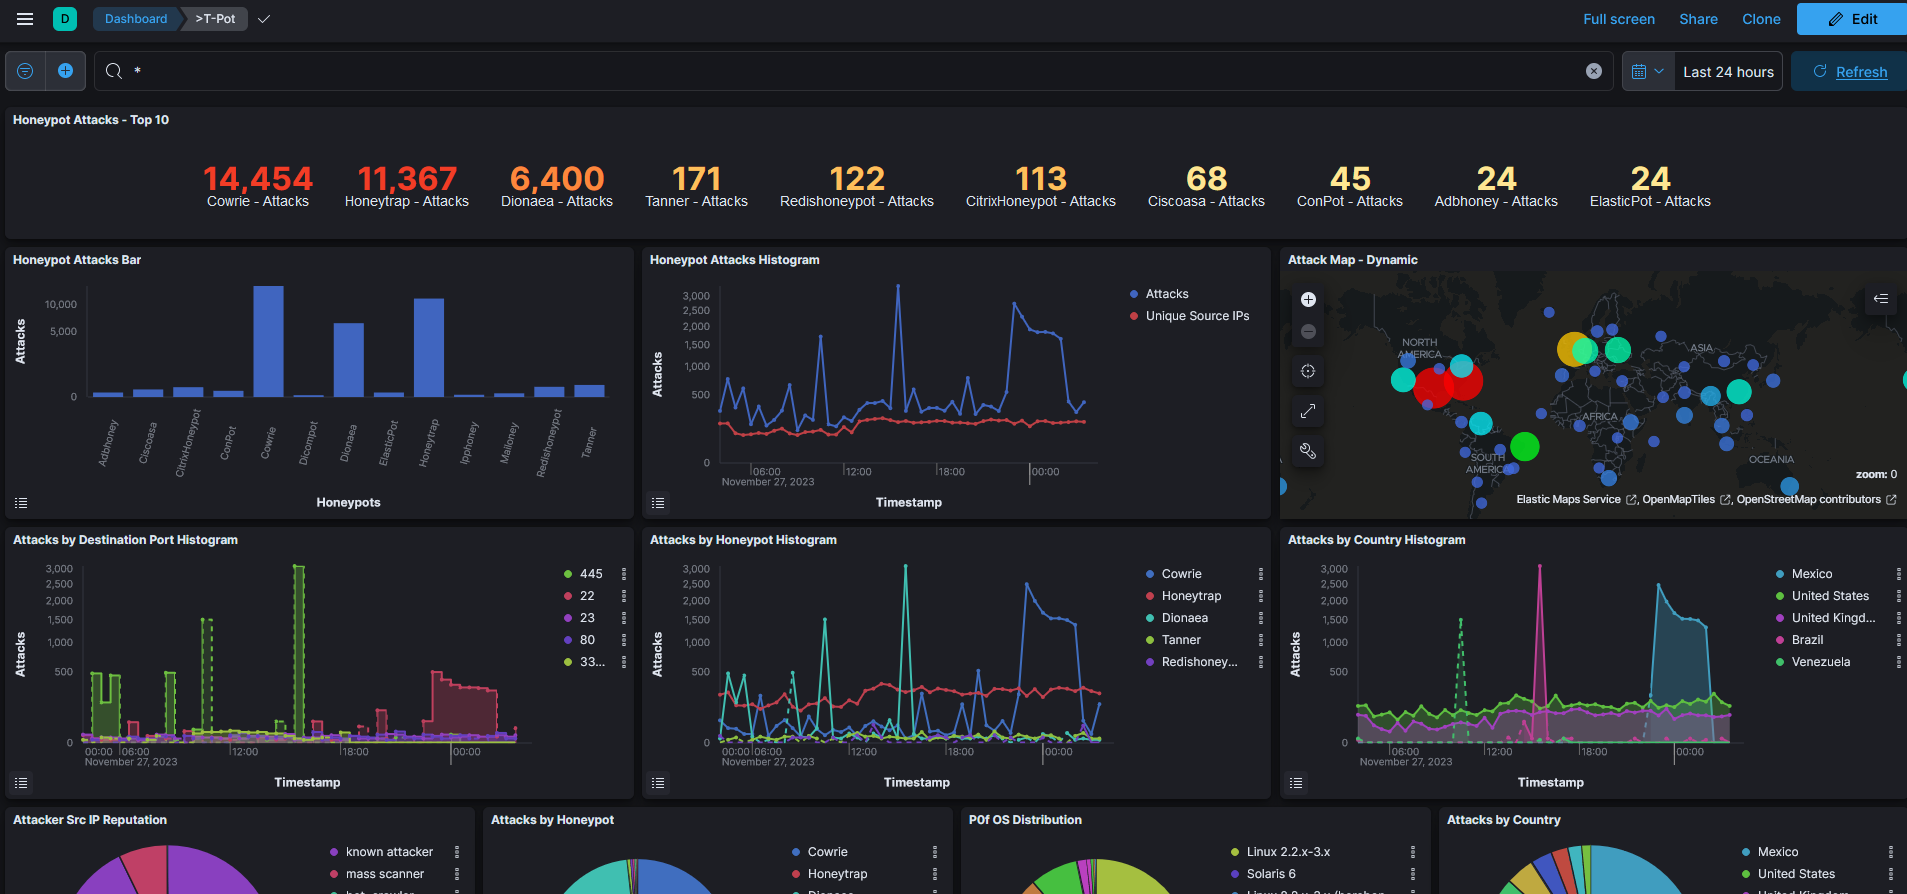Open the hamburger navigation menu

[25, 19]
